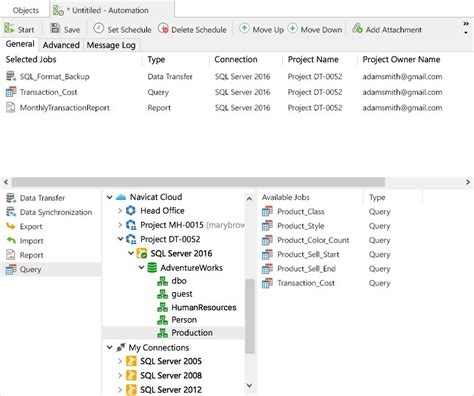Expand SQL Server 2012 connection

pyautogui.click(x=120, y=389)
